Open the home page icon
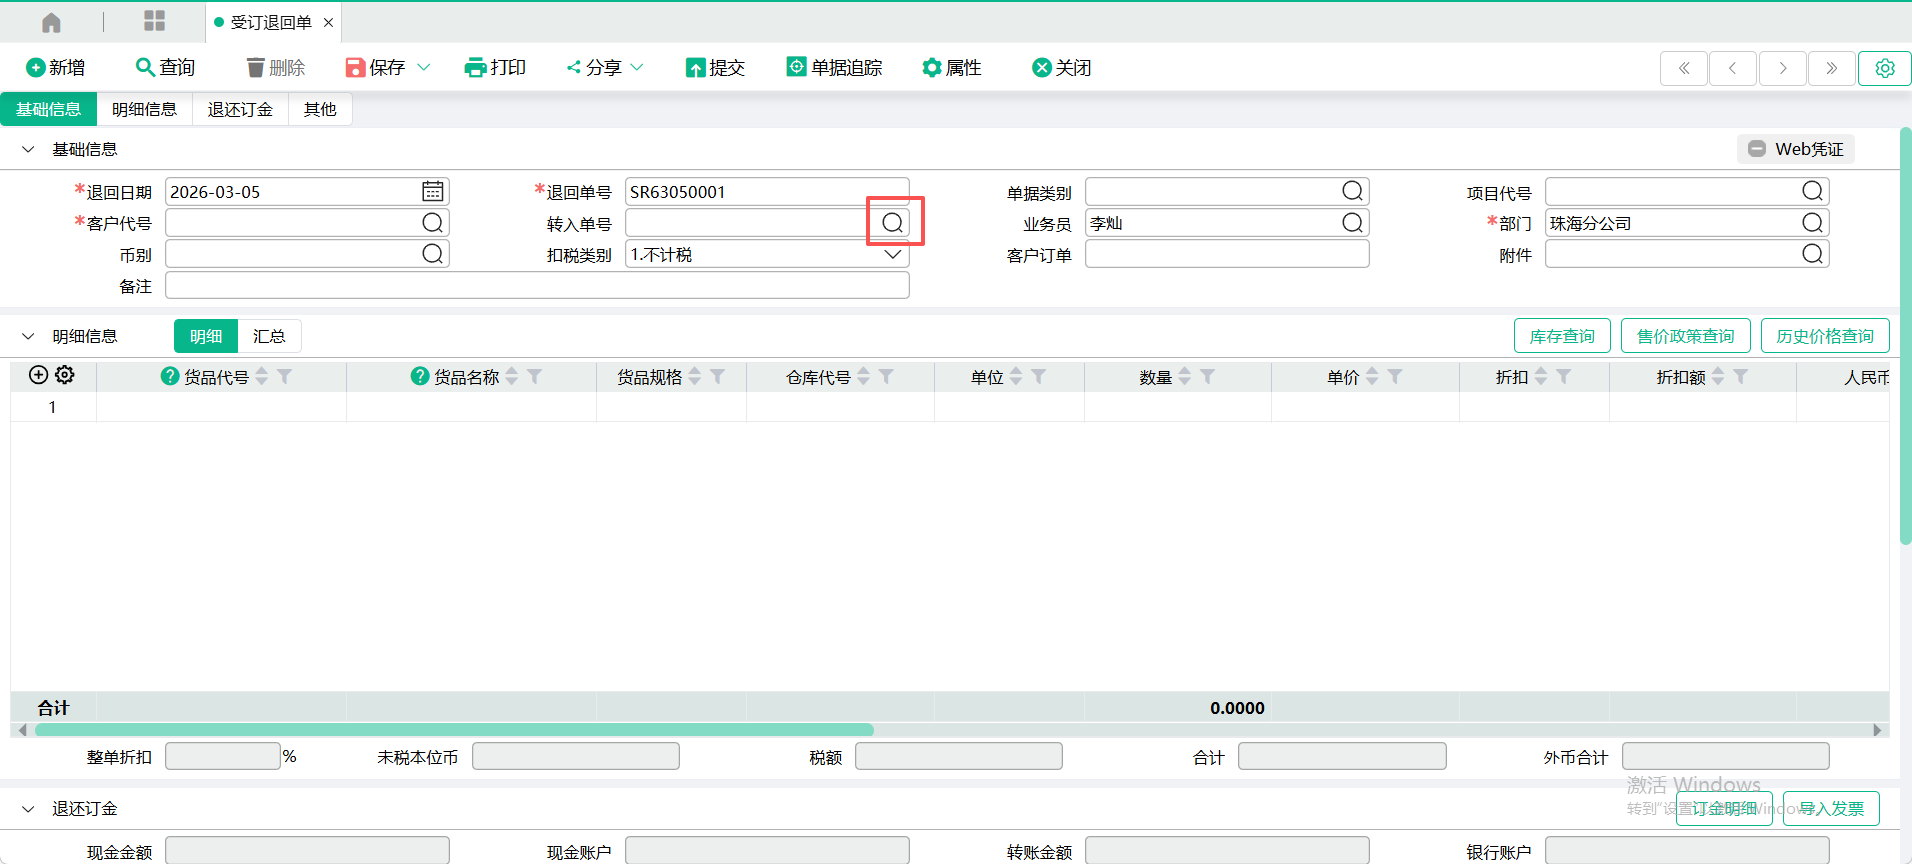The image size is (1912, 864). [51, 22]
